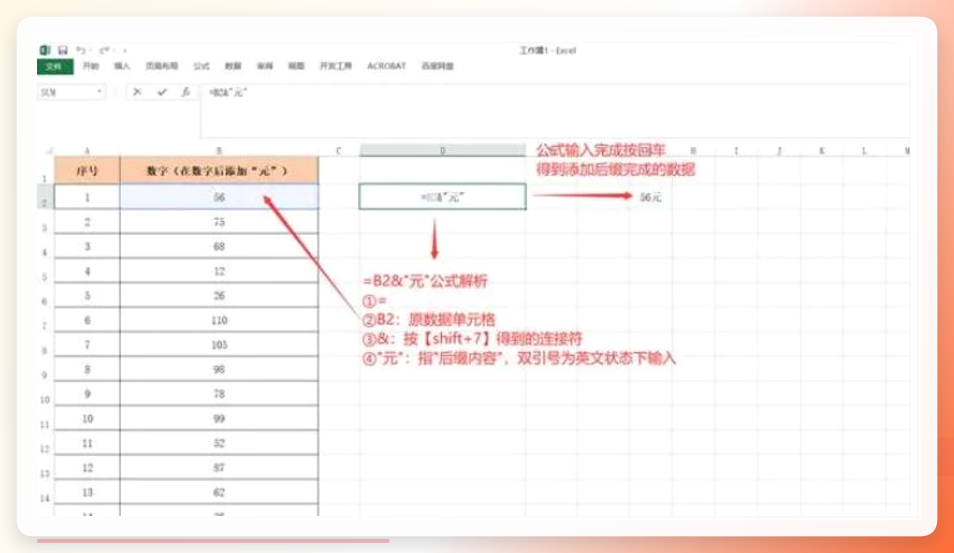Click active cell D2 containing the formula
The image size is (954, 553).
coord(442,197)
